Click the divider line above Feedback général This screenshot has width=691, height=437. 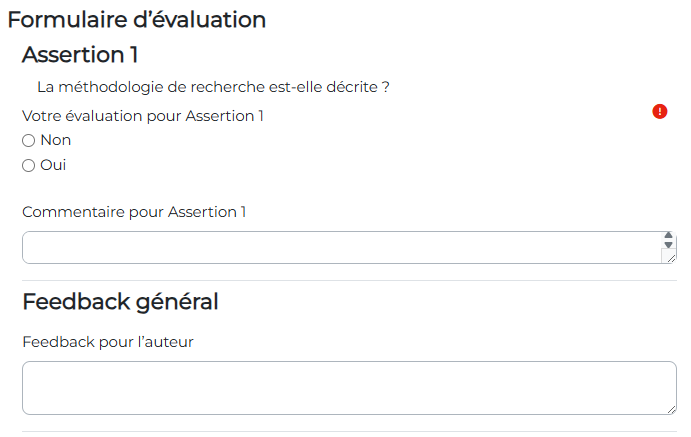(x=348, y=281)
